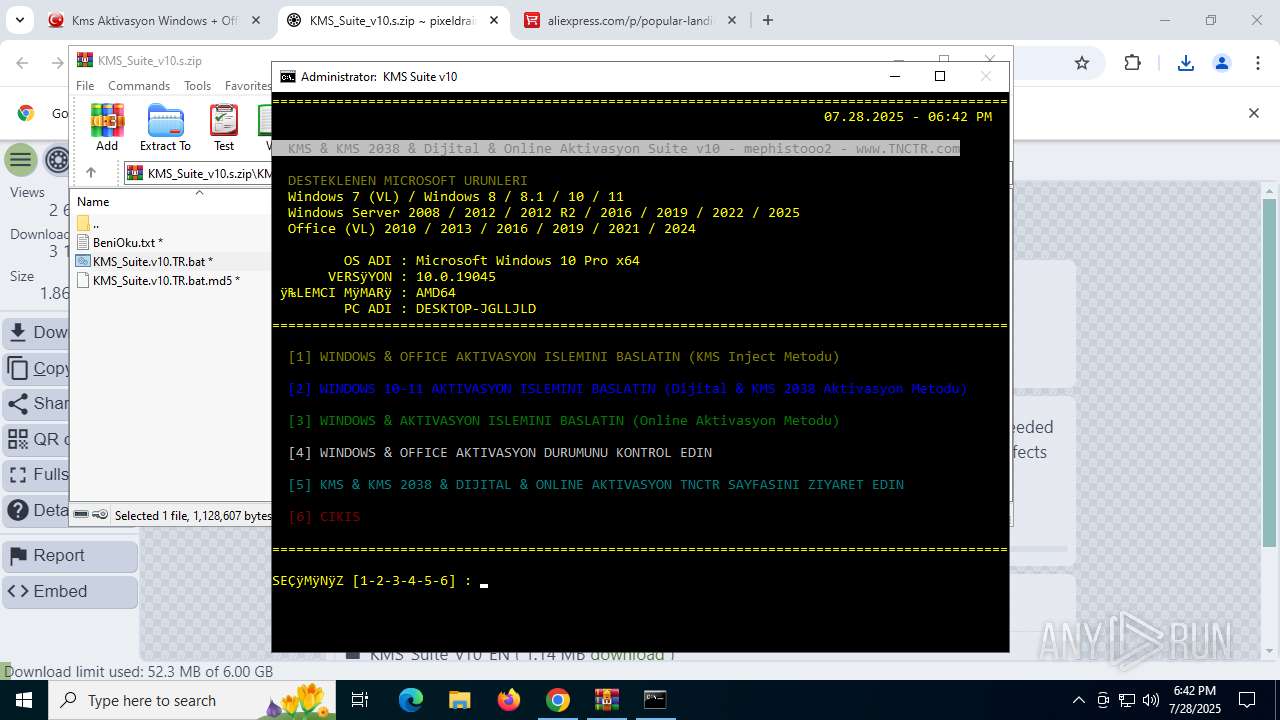The image size is (1280, 720).
Task: Close the aliexpress tab
Action: (x=732, y=20)
